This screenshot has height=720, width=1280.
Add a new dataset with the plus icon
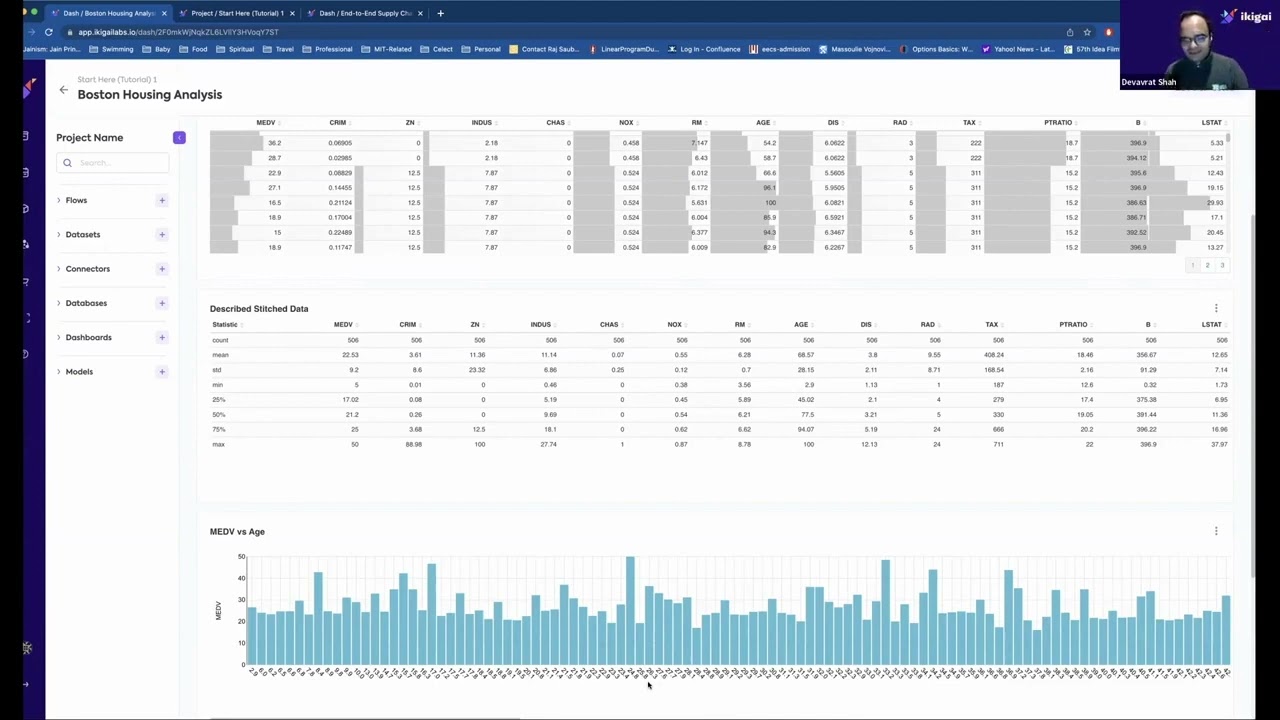(x=162, y=234)
